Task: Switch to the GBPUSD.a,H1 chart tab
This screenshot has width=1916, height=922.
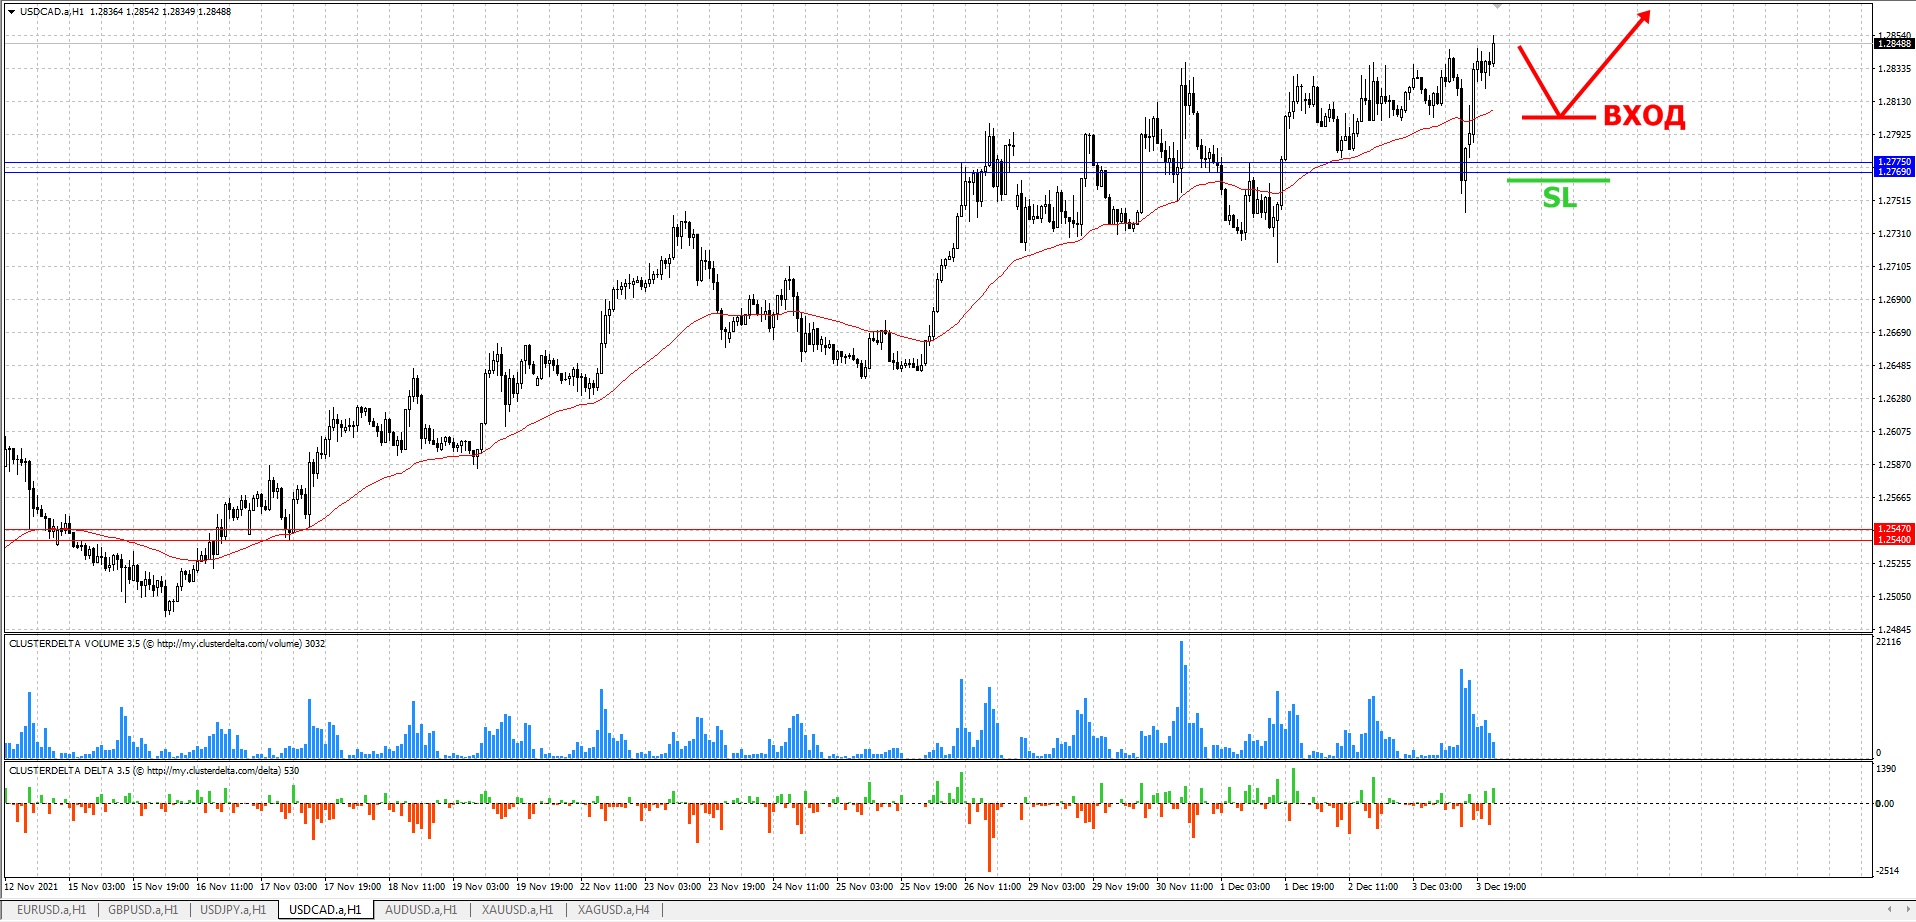Action: [x=143, y=910]
